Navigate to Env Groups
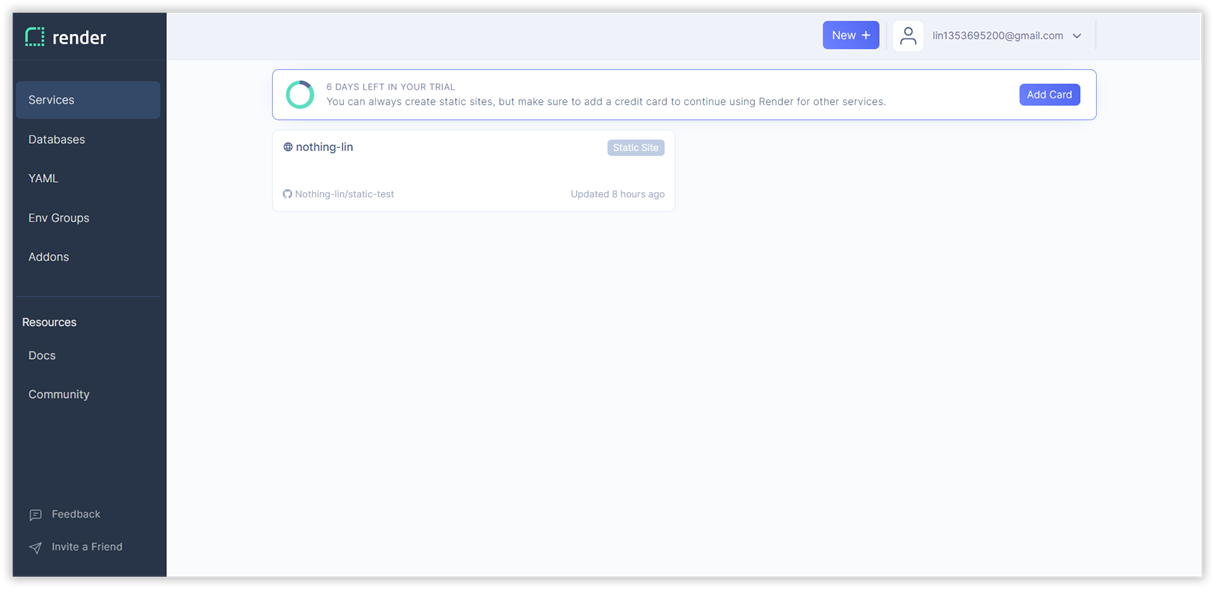The image size is (1214, 589). (x=59, y=218)
